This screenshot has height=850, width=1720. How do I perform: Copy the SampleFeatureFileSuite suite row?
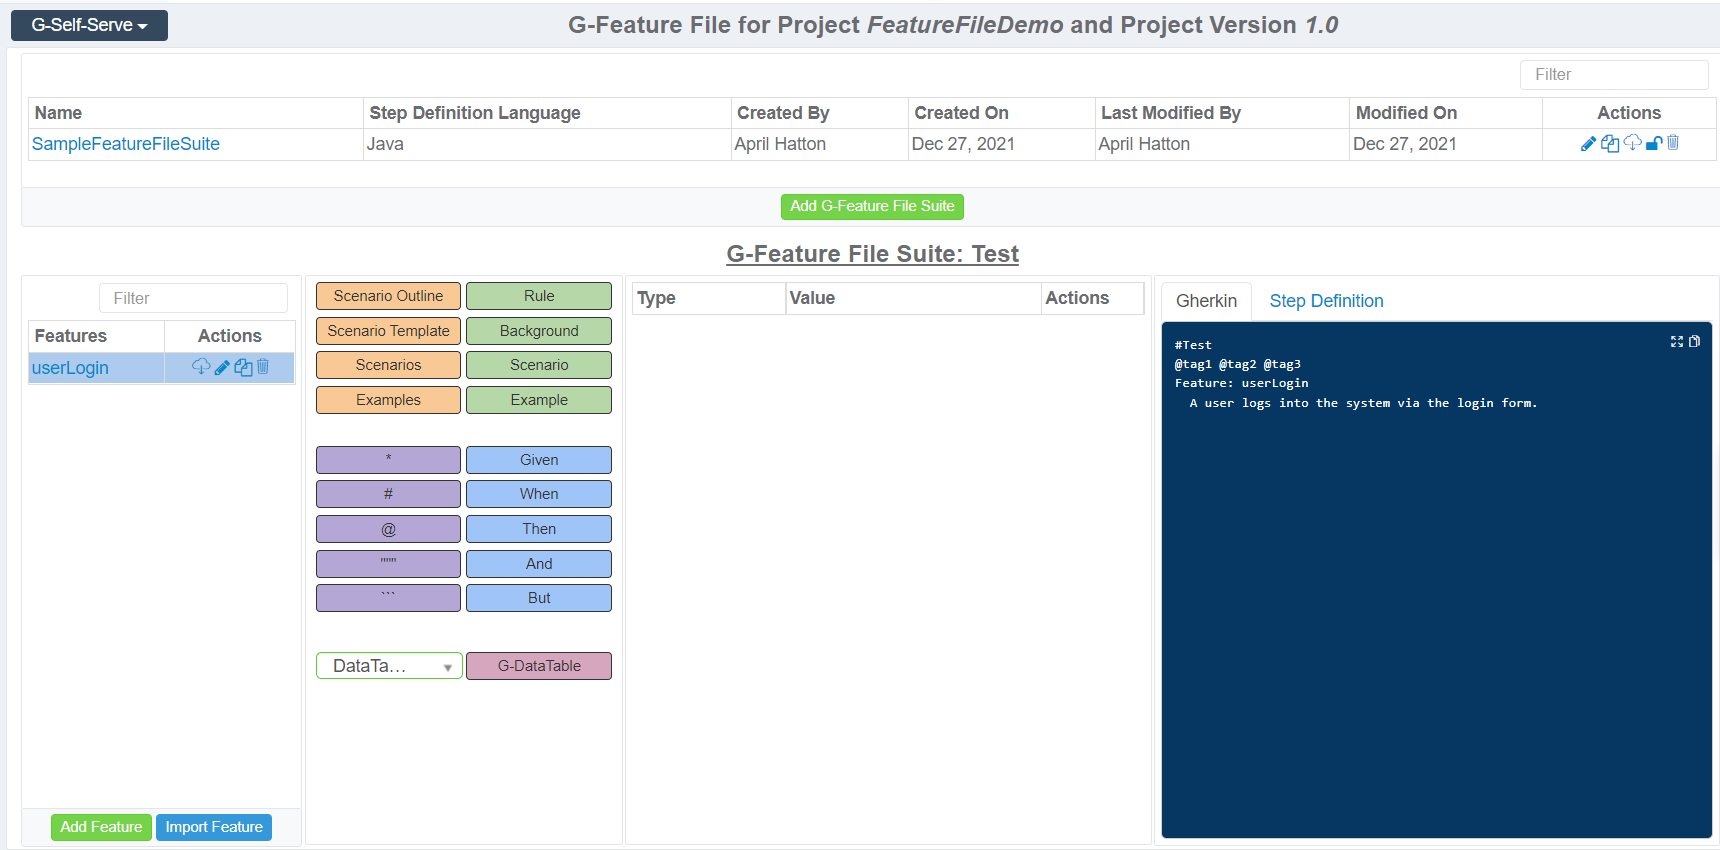pos(1610,143)
